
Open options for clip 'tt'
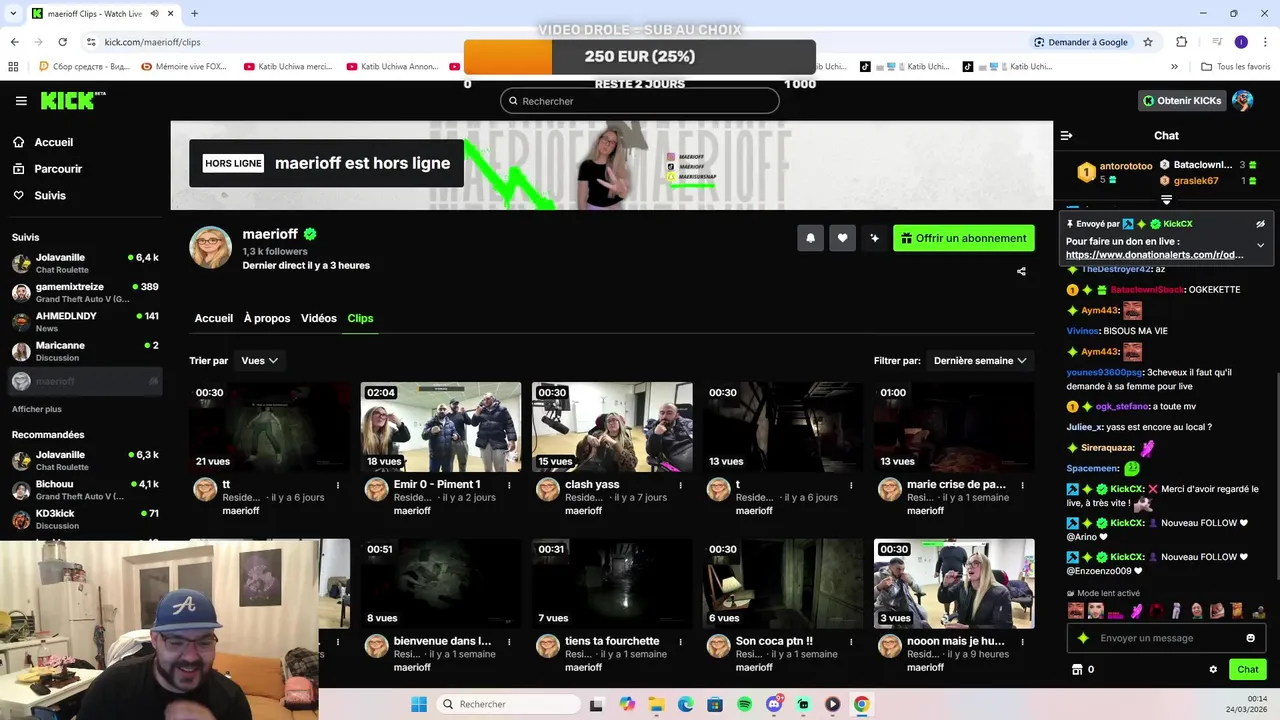tap(338, 485)
